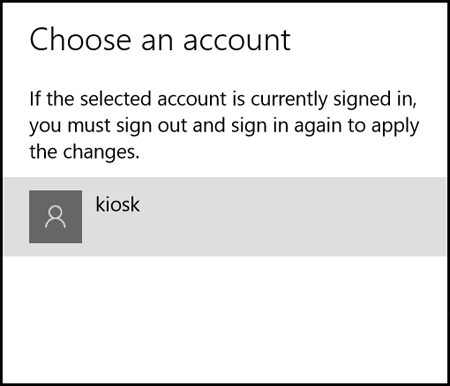Screen dimensions: 450x386
Task: Click the blank space right of heading
Action: point(367,40)
